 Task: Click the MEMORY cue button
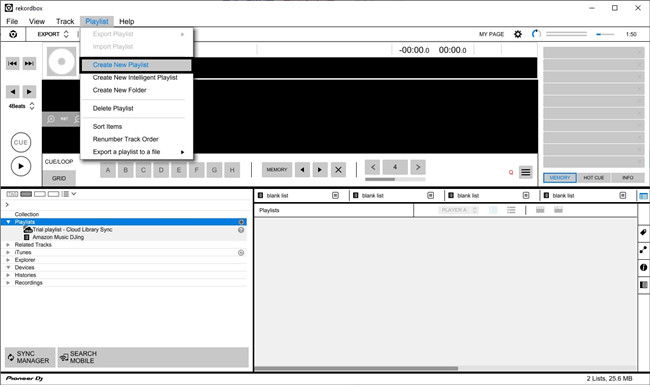[277, 170]
